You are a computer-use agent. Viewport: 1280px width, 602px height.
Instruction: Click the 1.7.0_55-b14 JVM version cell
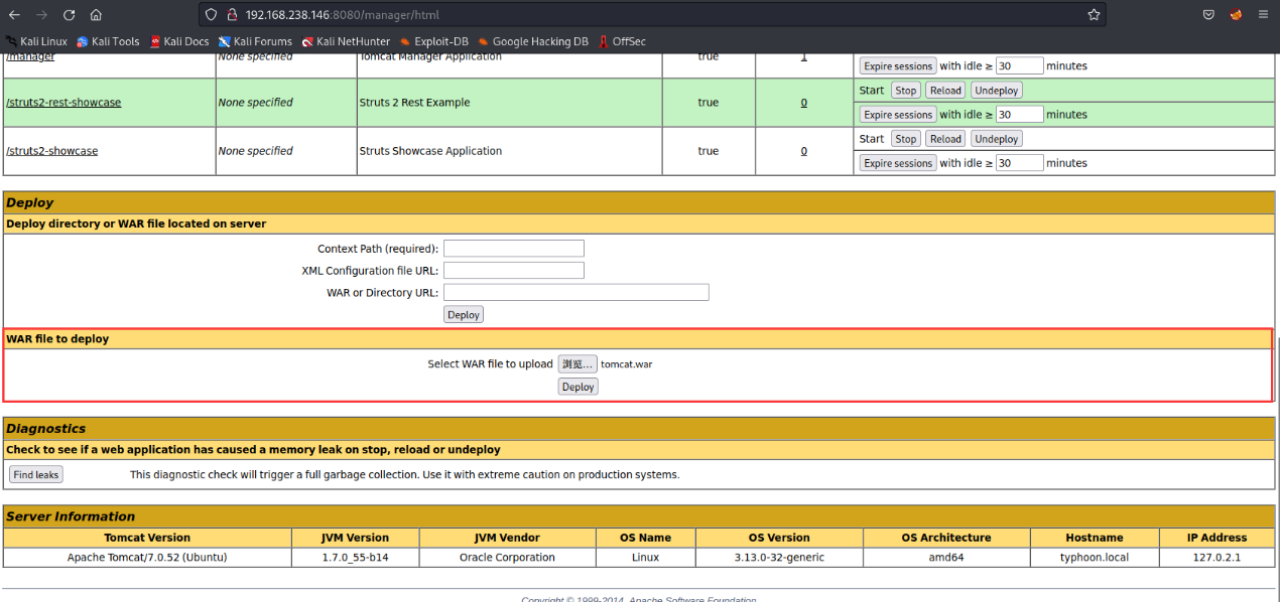point(355,557)
